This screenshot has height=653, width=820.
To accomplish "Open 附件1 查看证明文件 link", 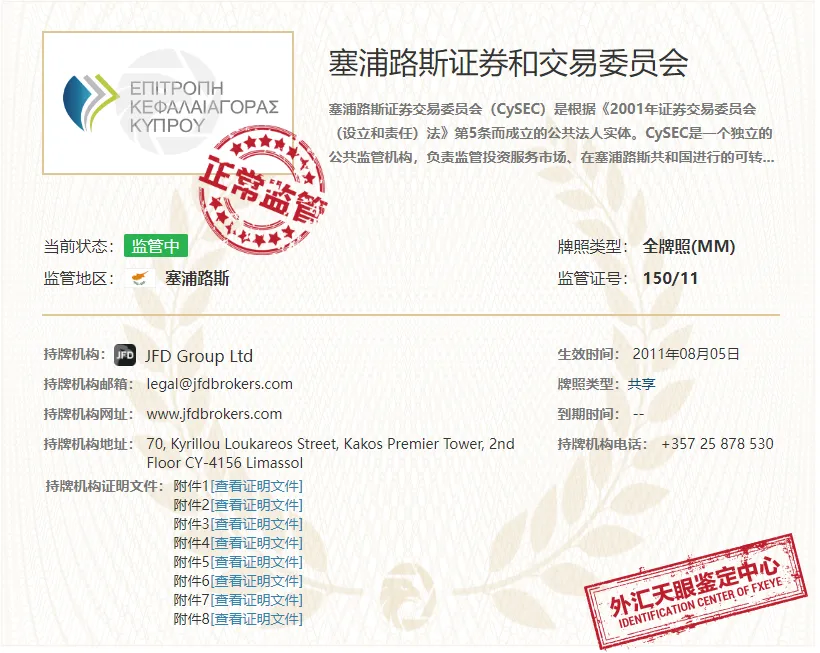I will pos(257,486).
